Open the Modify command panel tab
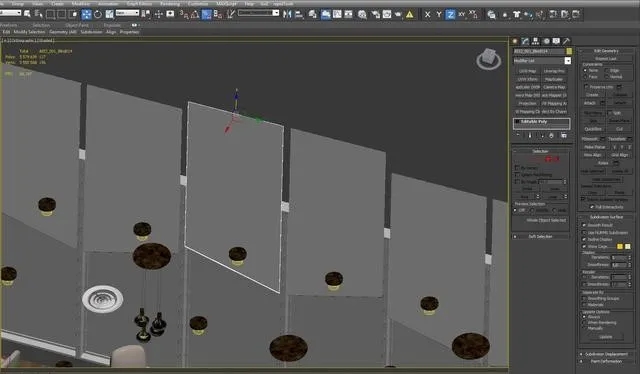The height and width of the screenshot is (374, 640). [525, 41]
